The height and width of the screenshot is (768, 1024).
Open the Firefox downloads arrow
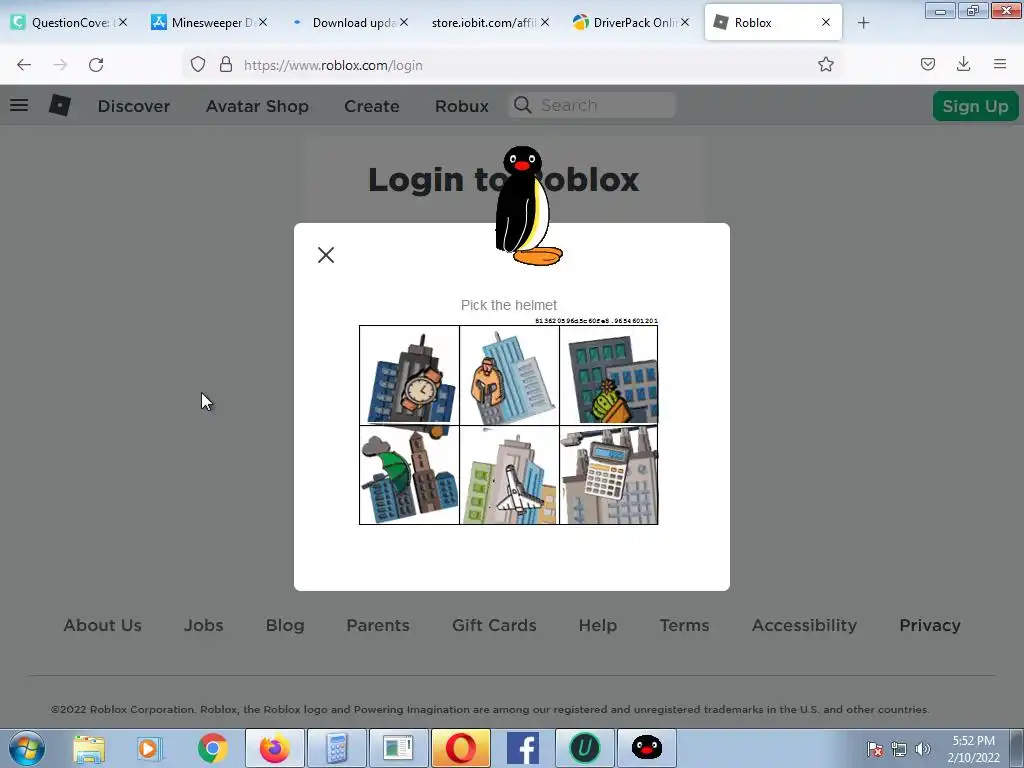click(x=963, y=64)
